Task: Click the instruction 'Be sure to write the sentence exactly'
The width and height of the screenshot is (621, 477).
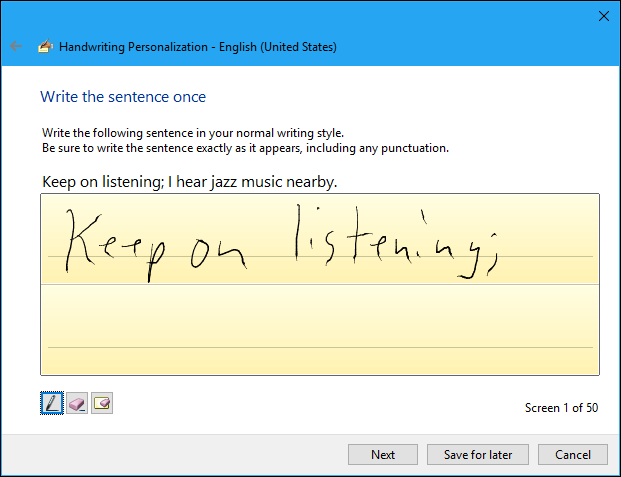Action: click(x=141, y=148)
